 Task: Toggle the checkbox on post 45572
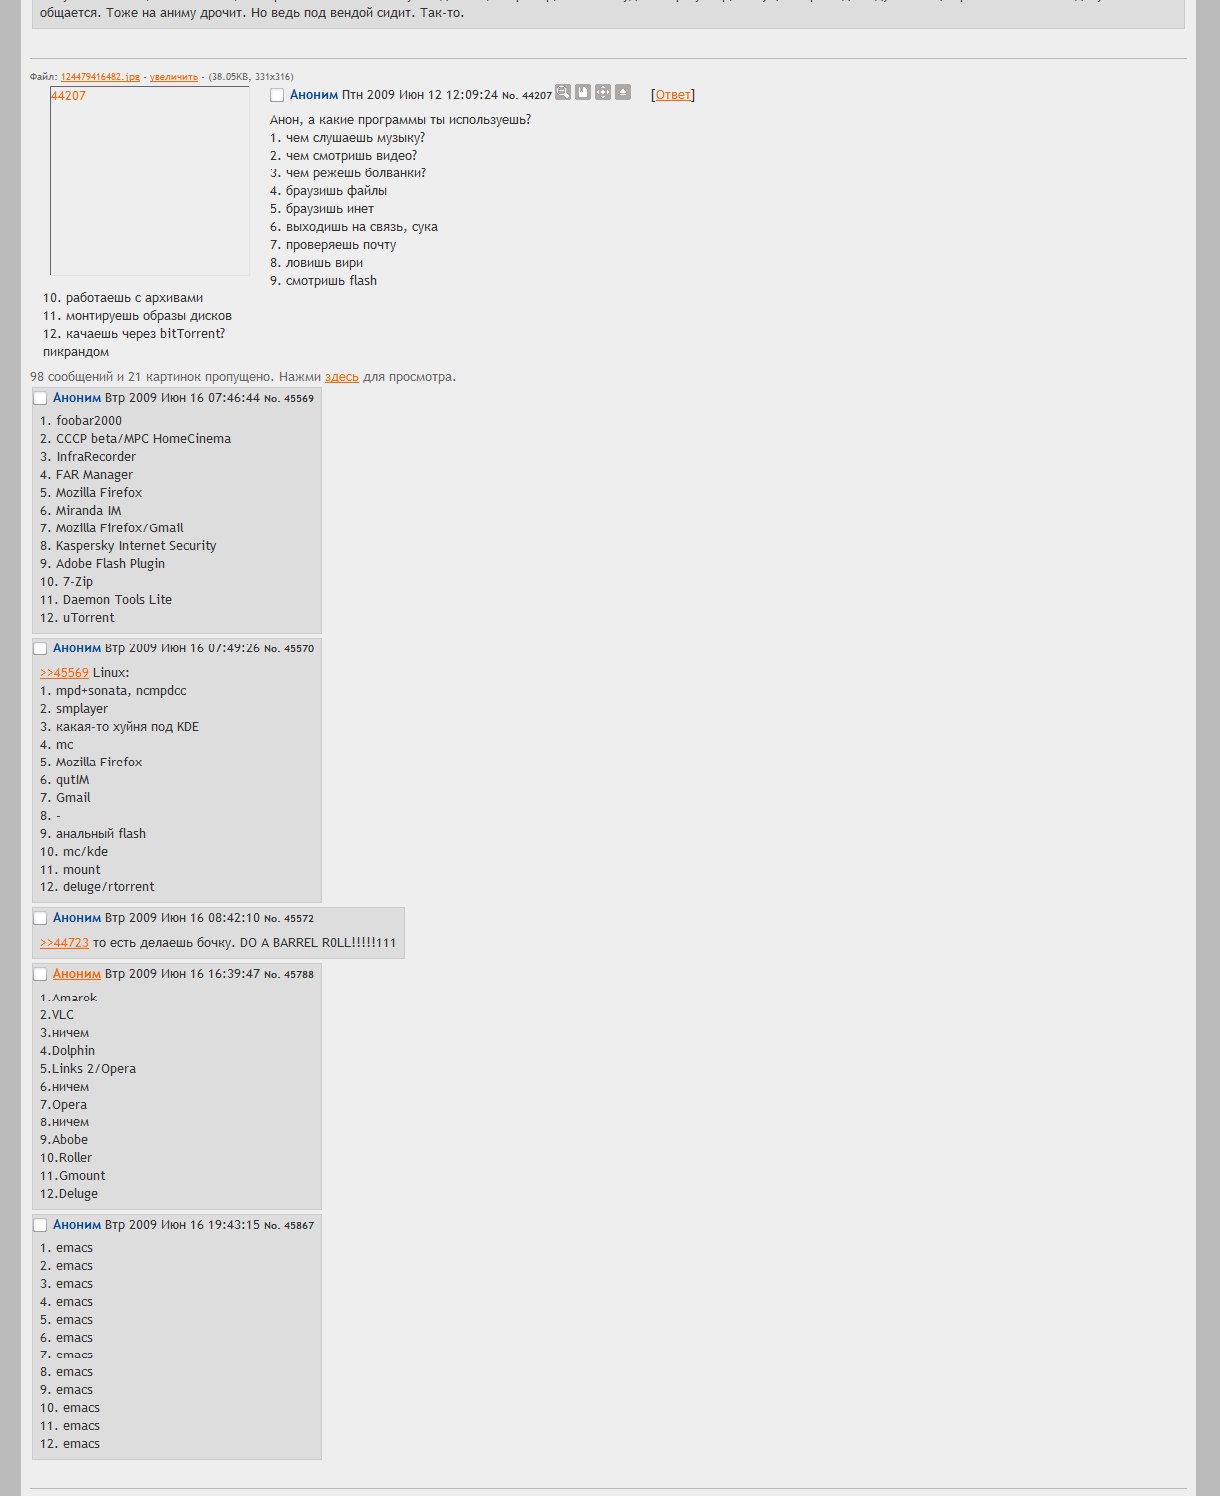coord(40,918)
